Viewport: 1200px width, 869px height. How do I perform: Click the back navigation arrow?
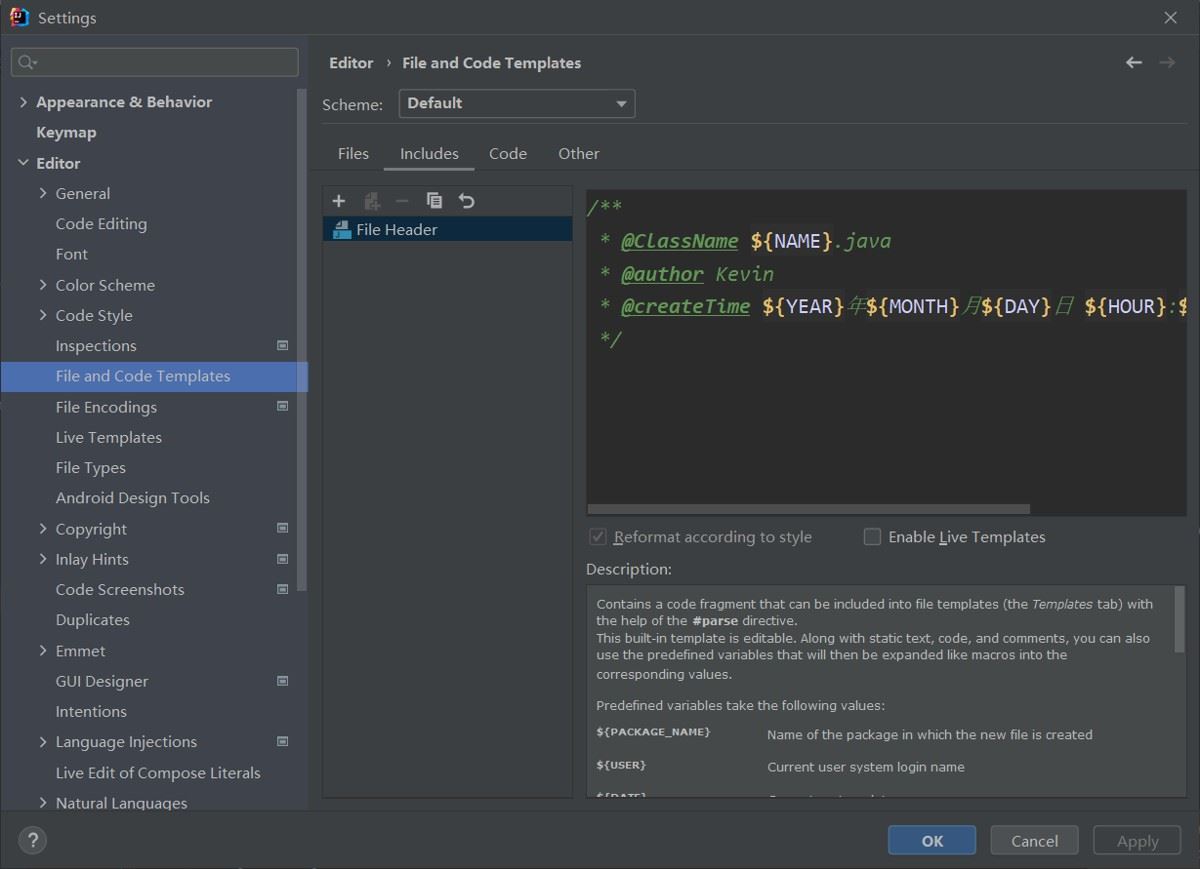tap(1134, 63)
